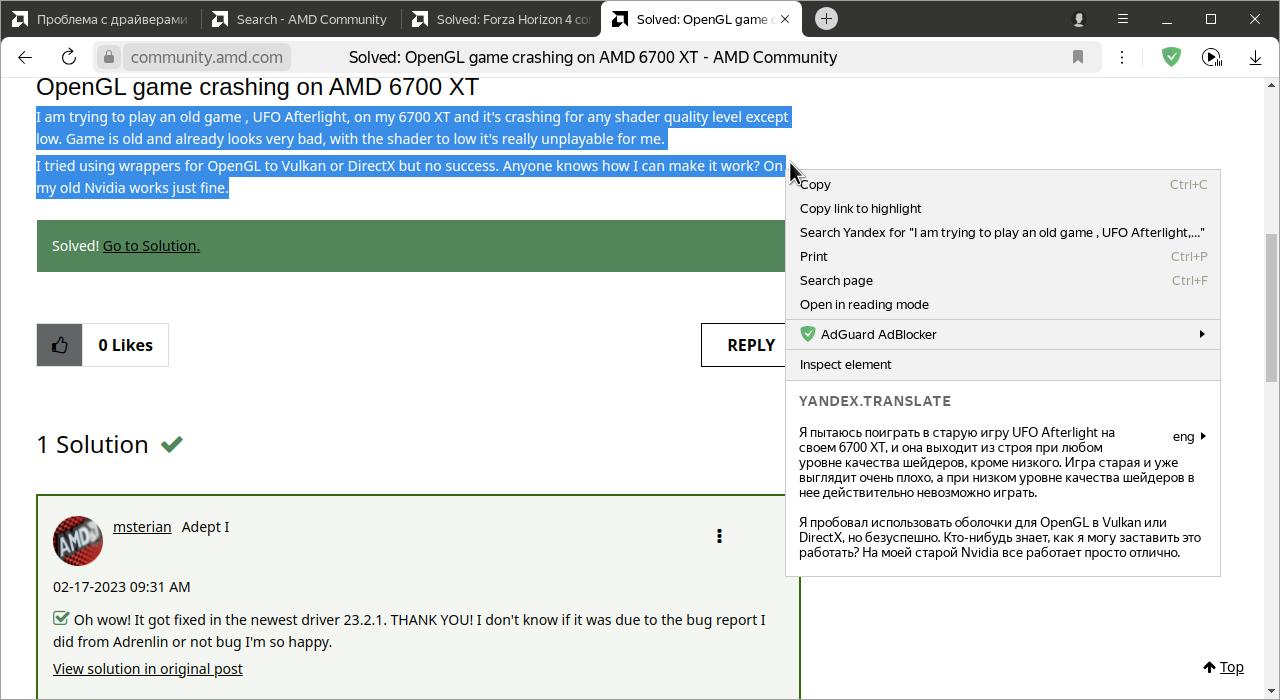Image resolution: width=1280 pixels, height=700 pixels.
Task: Click the AdGuard shield icon in the context menu
Action: (x=808, y=334)
